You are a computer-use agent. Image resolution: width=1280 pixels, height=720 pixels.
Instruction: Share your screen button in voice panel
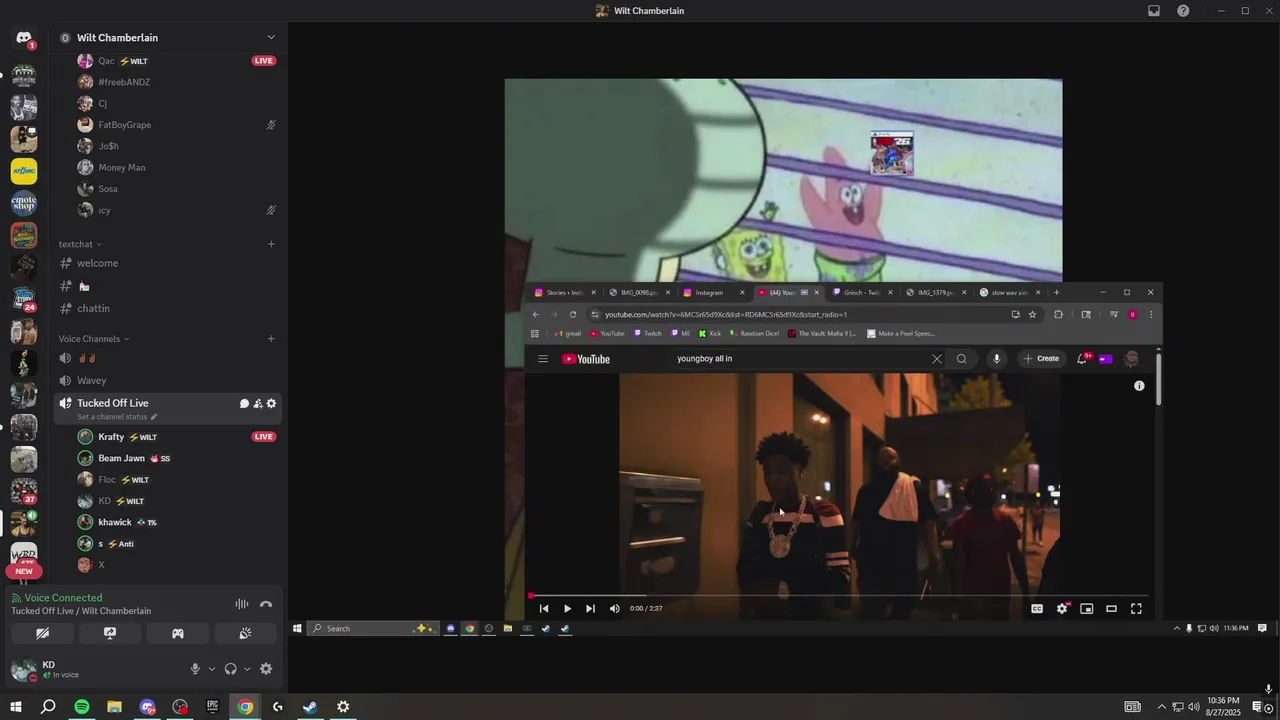tap(110, 633)
